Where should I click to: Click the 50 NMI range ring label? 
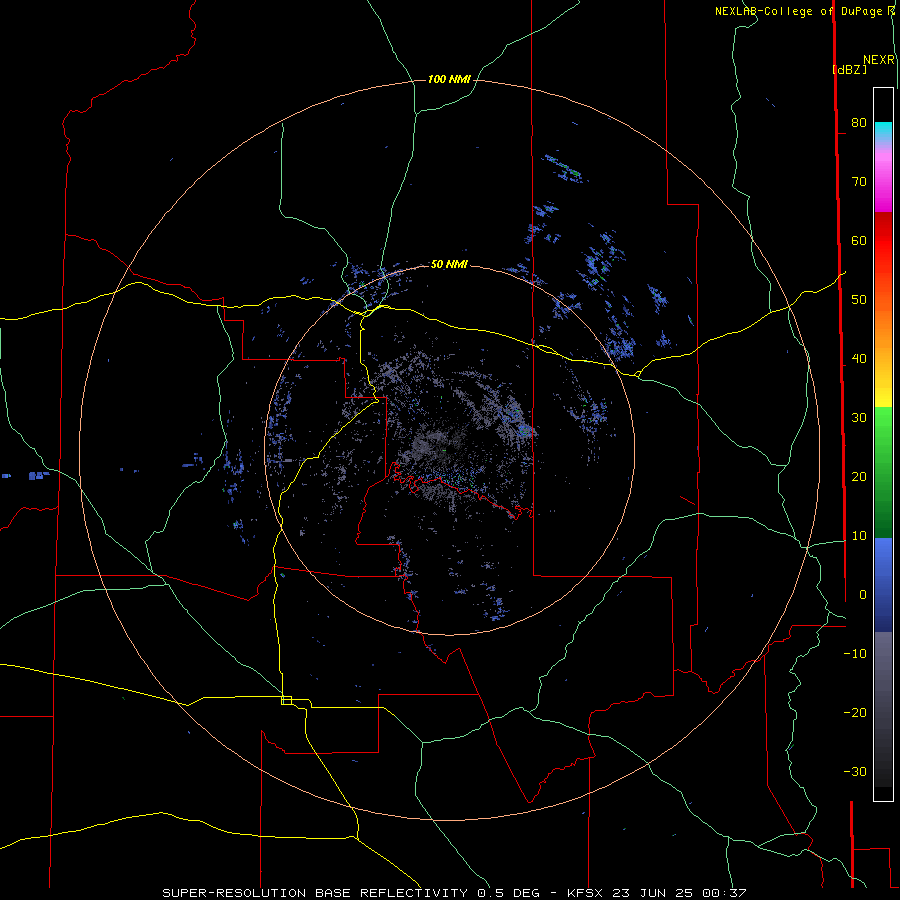coord(449,264)
